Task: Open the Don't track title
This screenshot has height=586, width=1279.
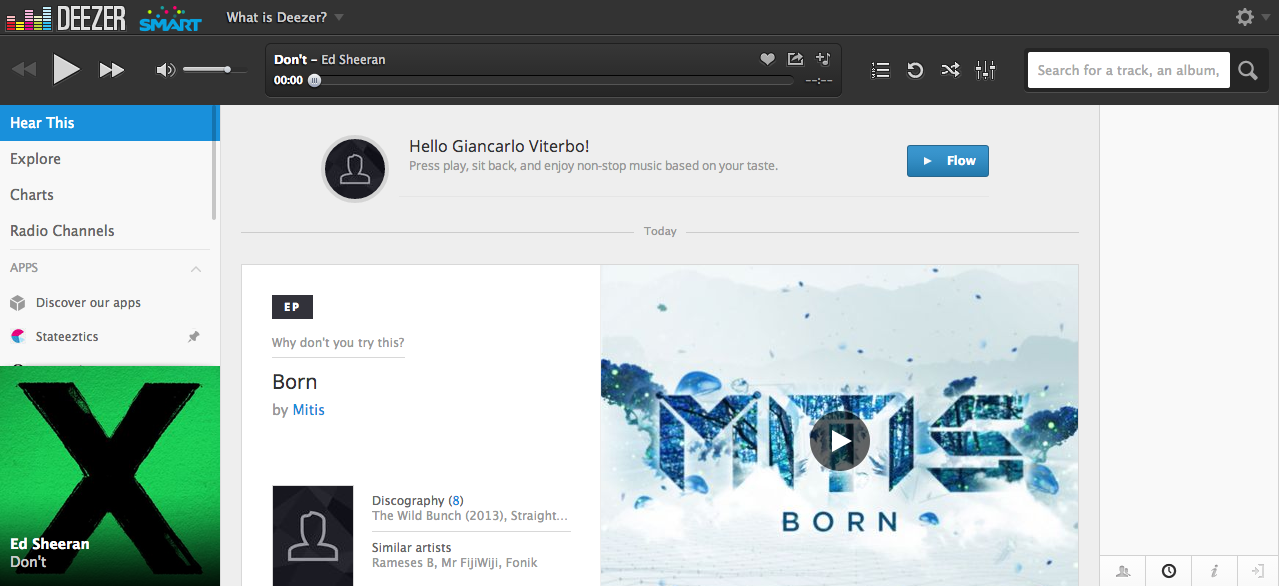Action: coord(290,59)
